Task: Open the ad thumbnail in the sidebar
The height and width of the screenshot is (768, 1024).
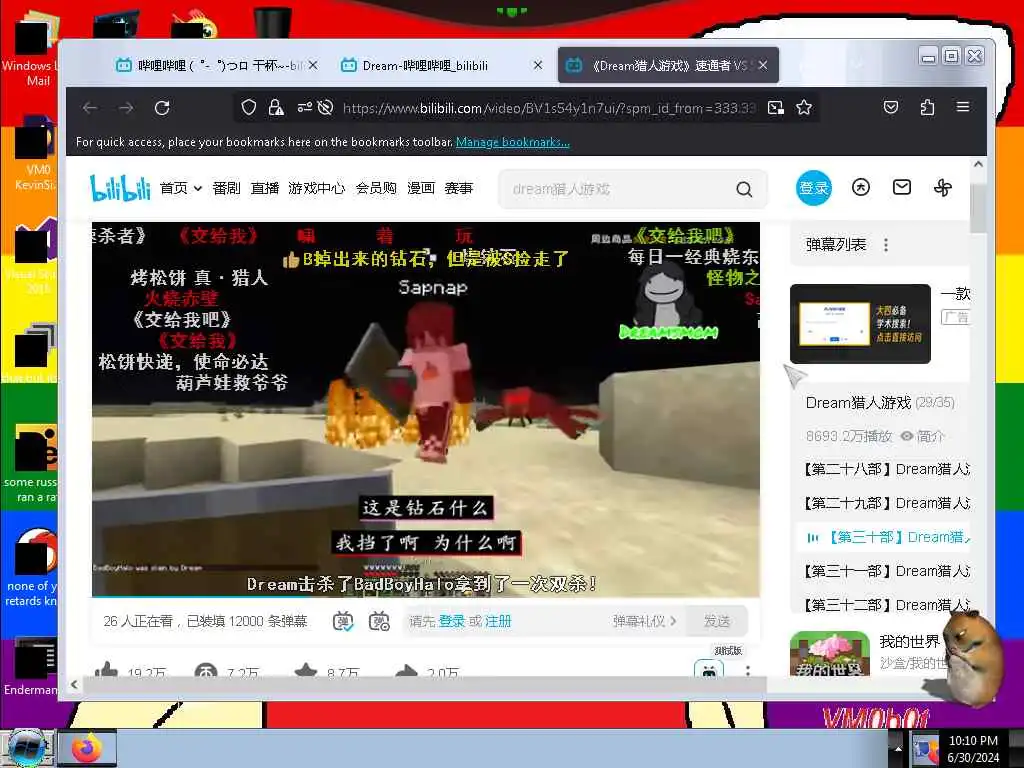Action: coord(860,323)
